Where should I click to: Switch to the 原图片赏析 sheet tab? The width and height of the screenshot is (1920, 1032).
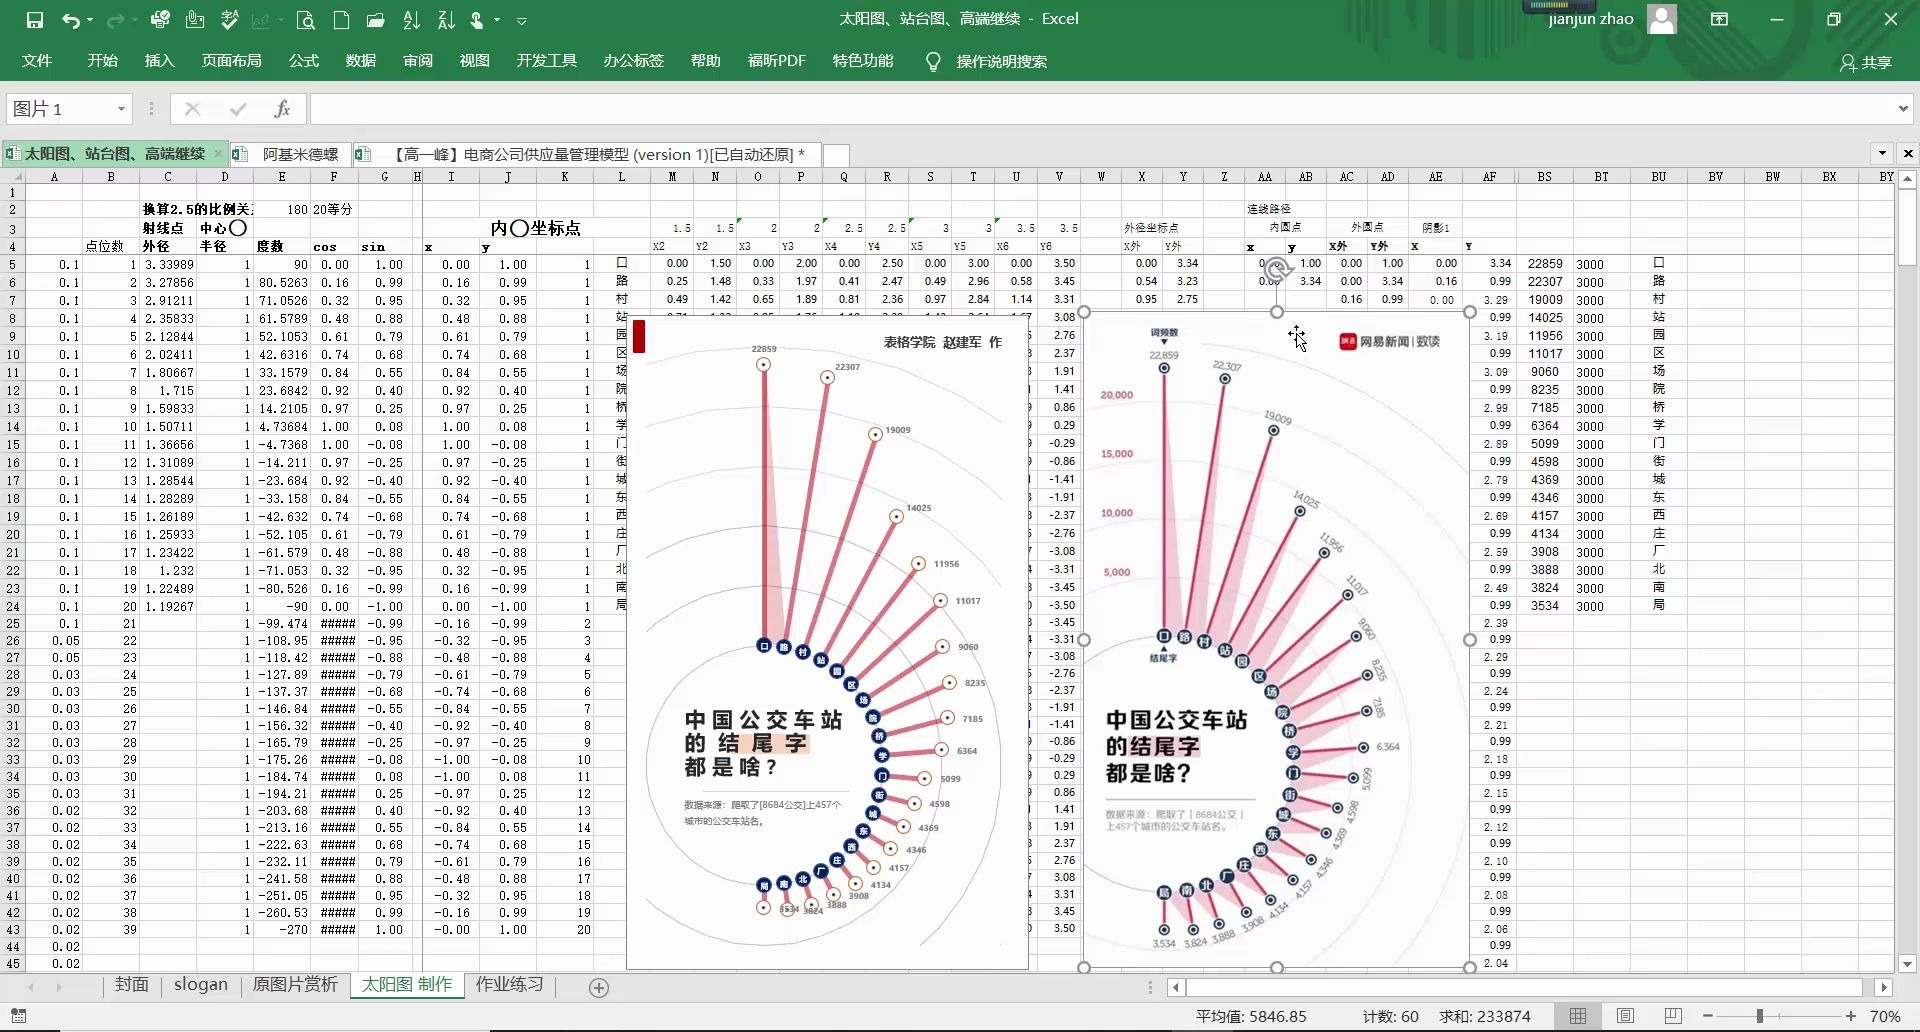coord(295,985)
